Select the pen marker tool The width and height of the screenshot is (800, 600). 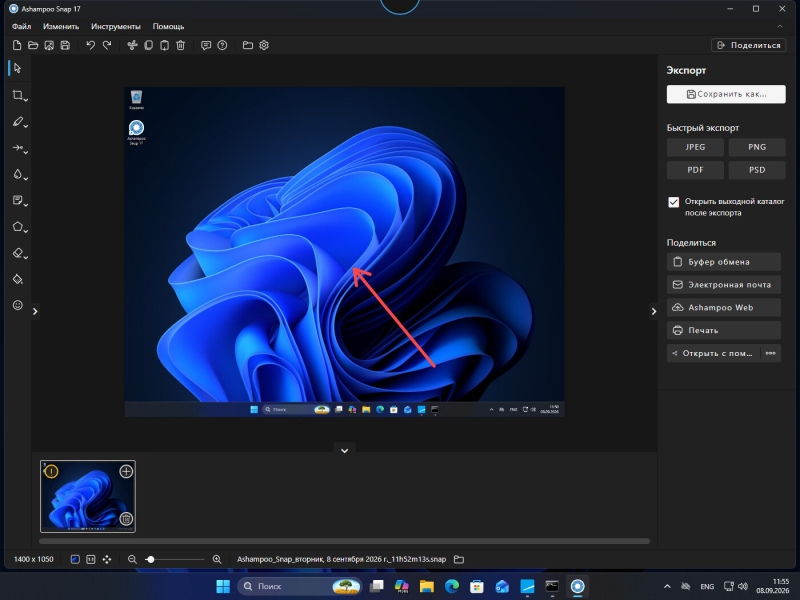pyautogui.click(x=17, y=121)
